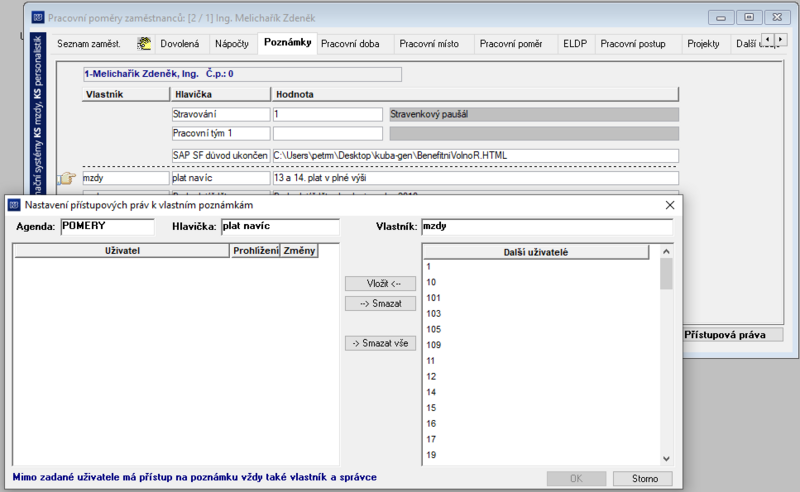Click the SAP SF důvod ukončen field
This screenshot has width=800, height=492.
[x=221, y=156]
